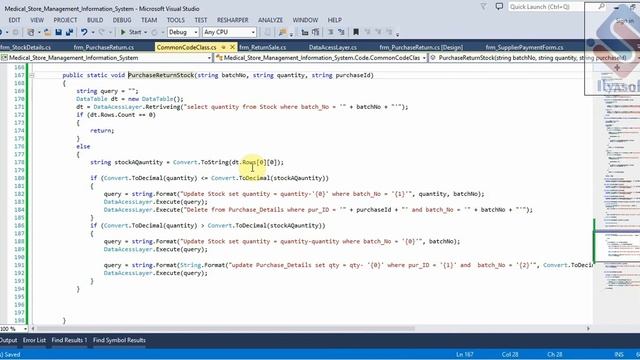Viewport: 640px width, 360px height.
Task: Click the Undo arrow icon
Action: (x=84, y=32)
